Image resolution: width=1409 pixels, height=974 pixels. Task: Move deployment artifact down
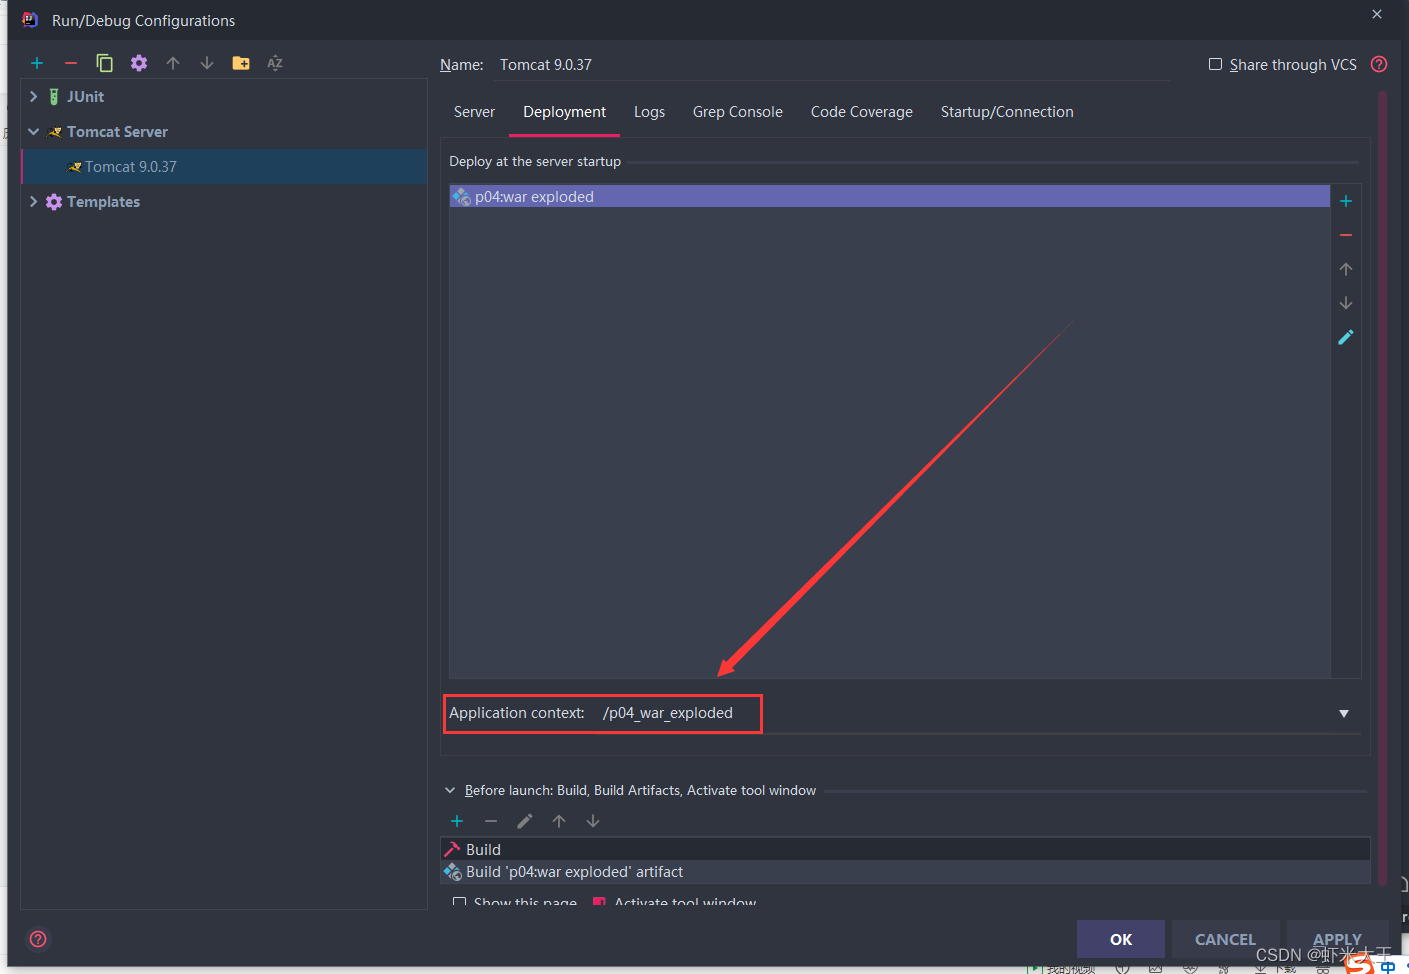(1346, 303)
